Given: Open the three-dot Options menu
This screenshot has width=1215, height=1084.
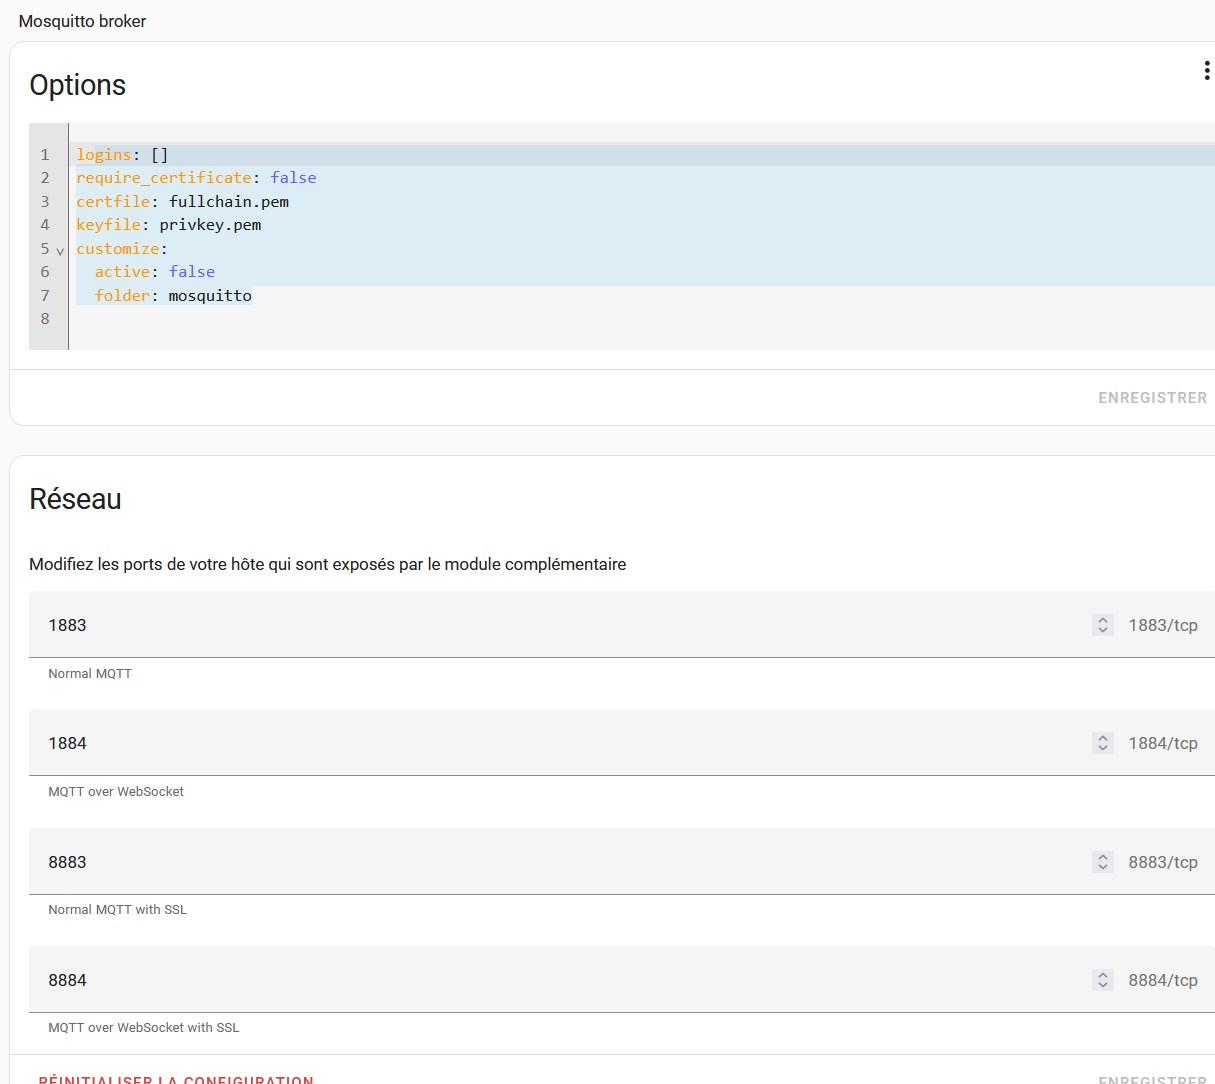Looking at the screenshot, I should click(x=1206, y=71).
